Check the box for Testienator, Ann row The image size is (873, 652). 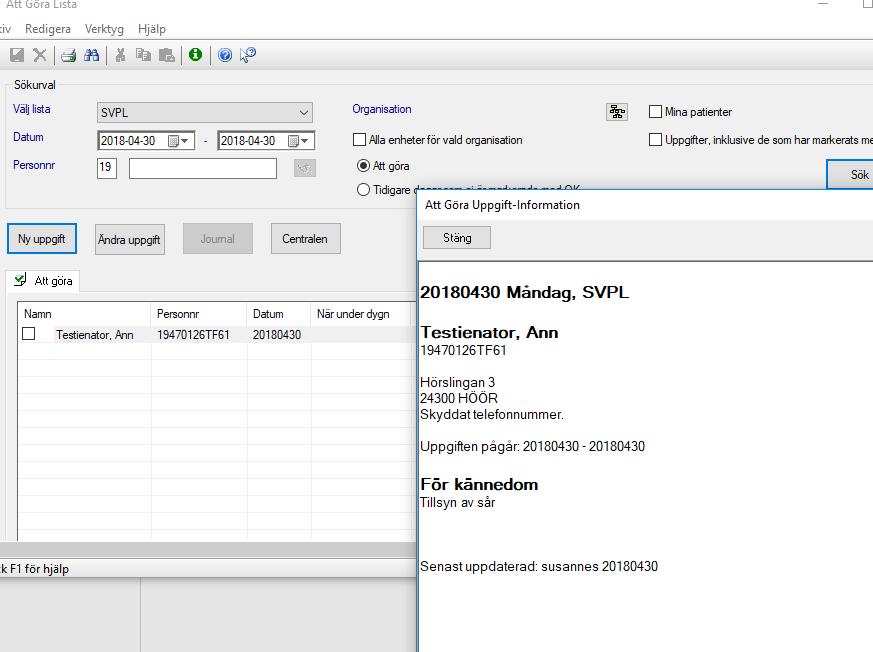pyautogui.click(x=28, y=334)
